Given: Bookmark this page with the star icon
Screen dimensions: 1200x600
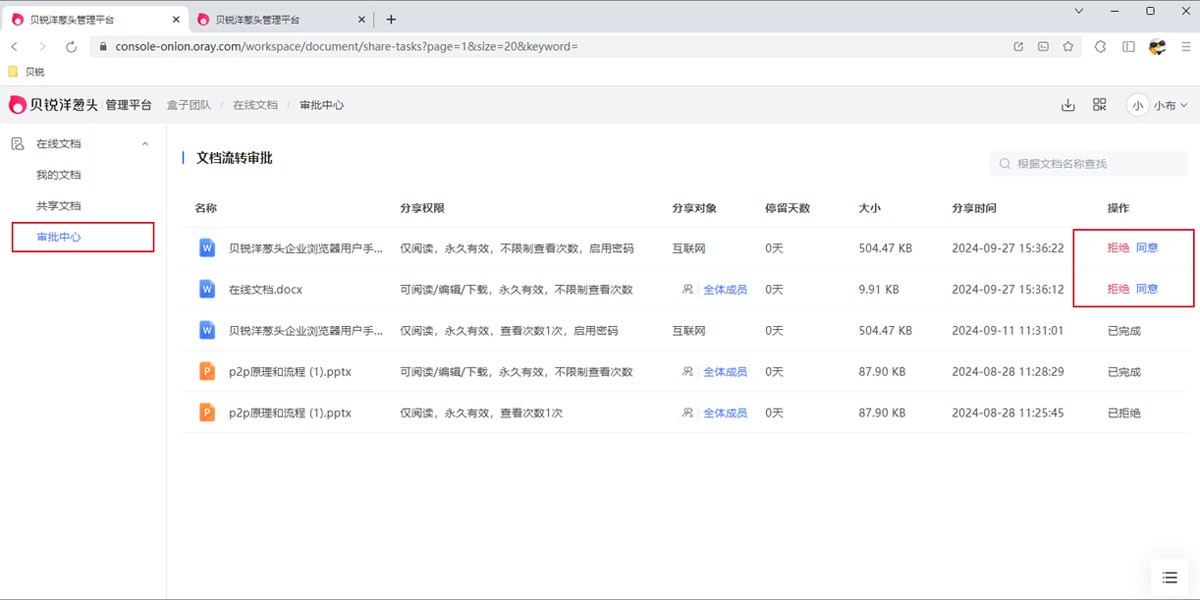Looking at the screenshot, I should 1068,47.
